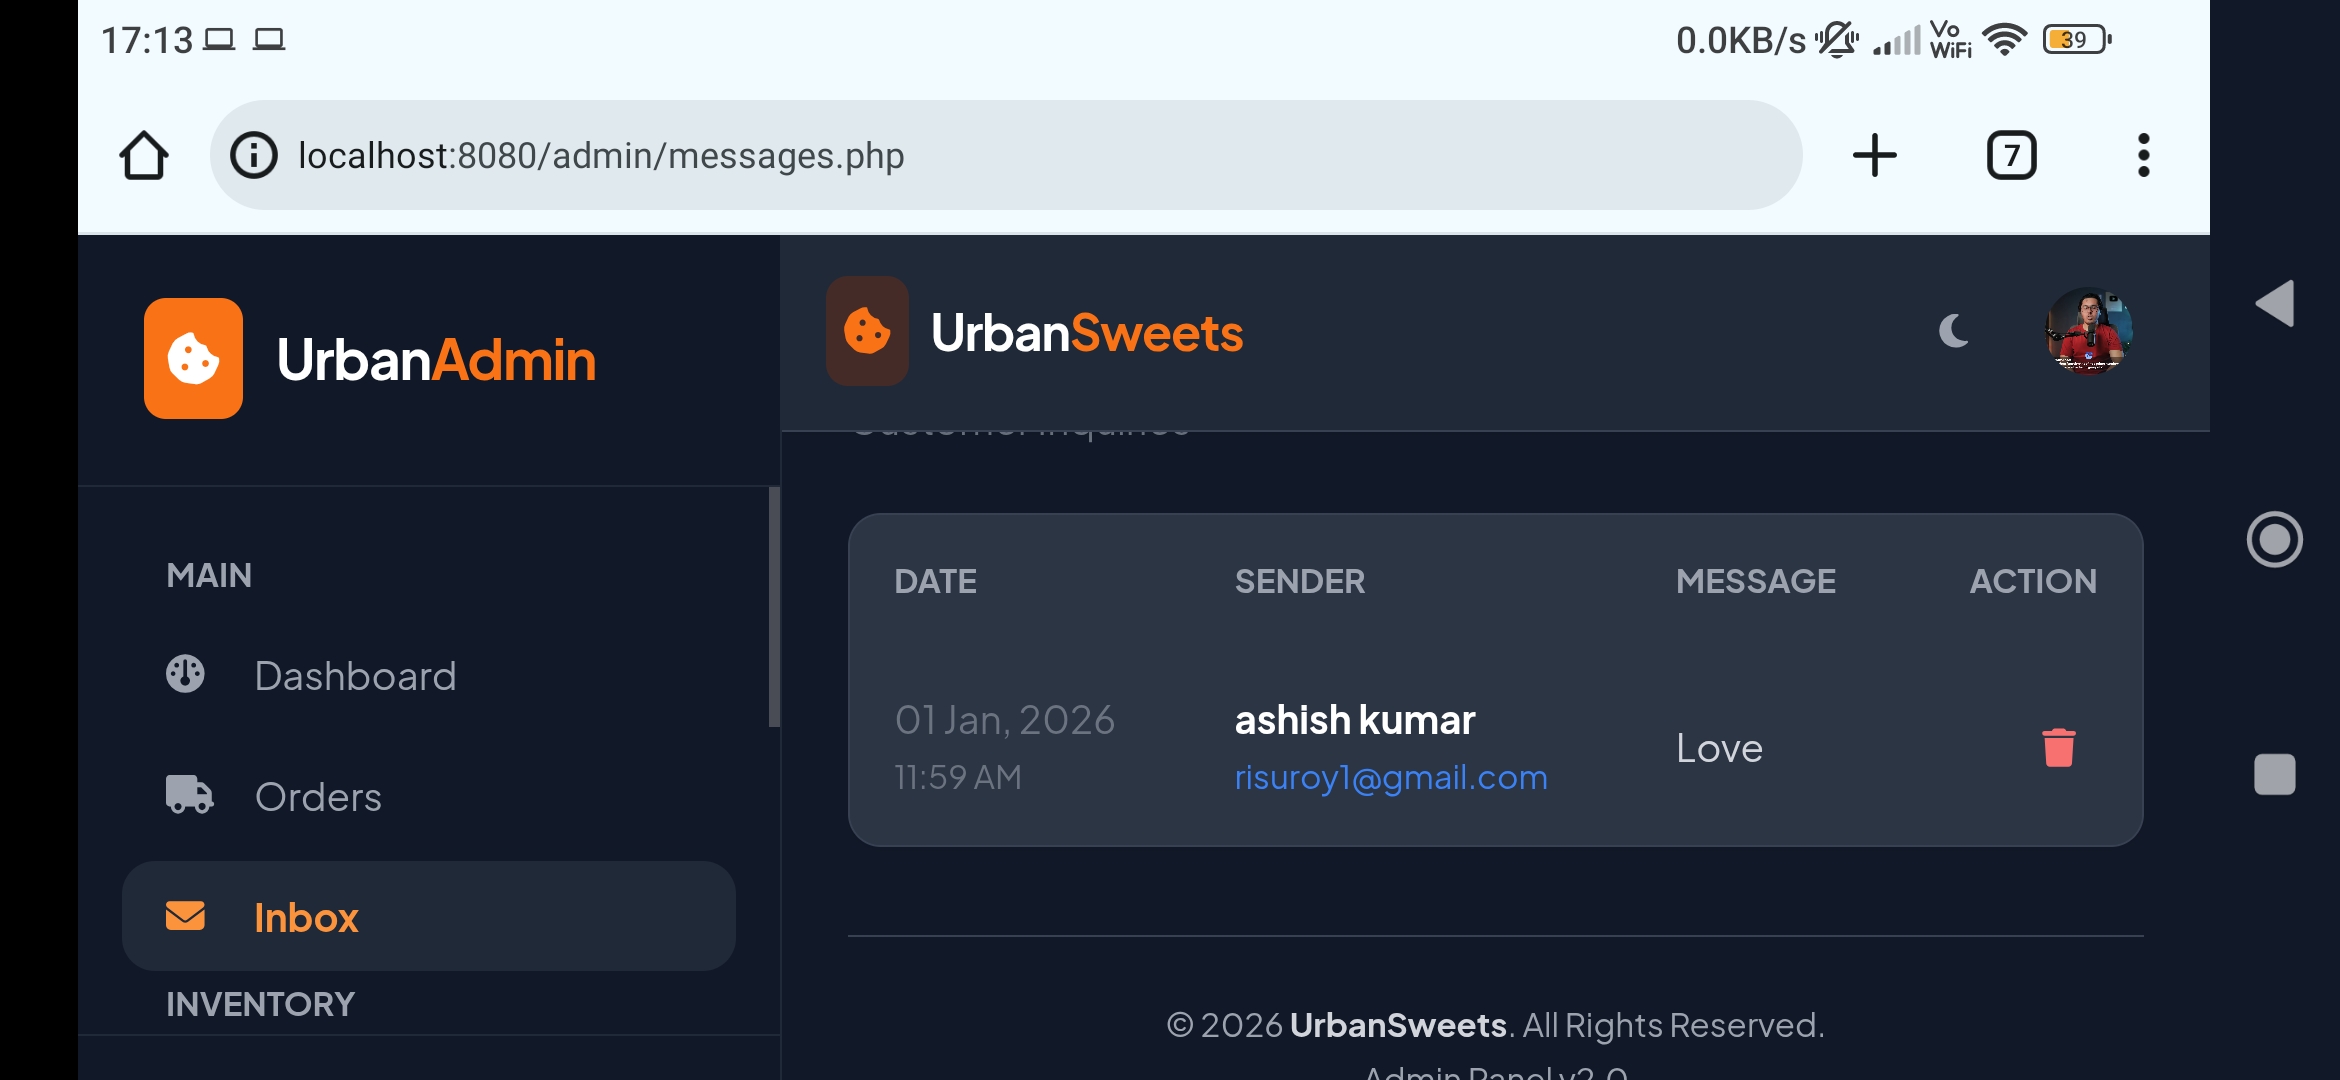Click the address bar URL field
This screenshot has height=1080, width=2340.
click(x=1000, y=156)
